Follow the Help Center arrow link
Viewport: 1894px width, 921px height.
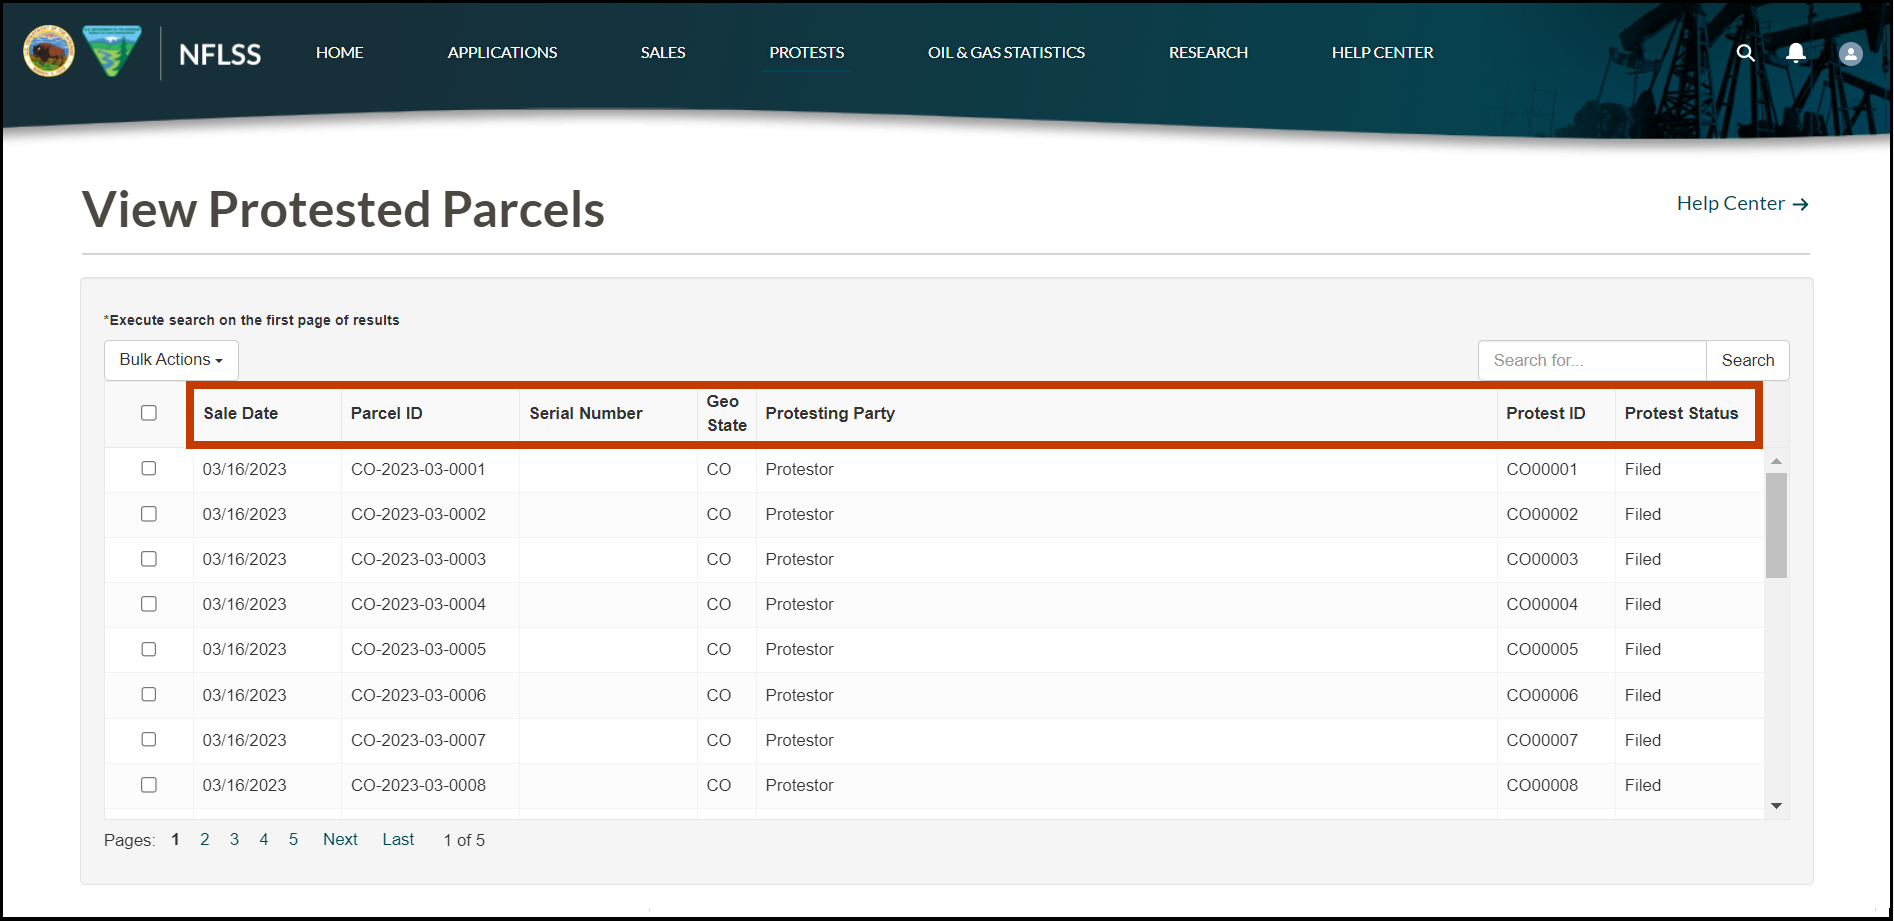pyautogui.click(x=1742, y=204)
